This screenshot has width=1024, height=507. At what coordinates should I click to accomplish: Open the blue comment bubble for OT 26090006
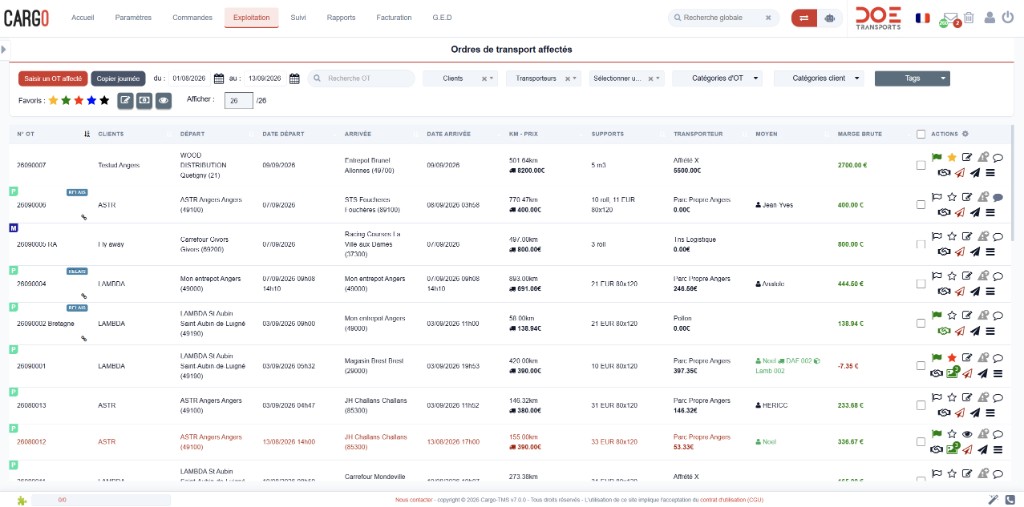tap(998, 197)
